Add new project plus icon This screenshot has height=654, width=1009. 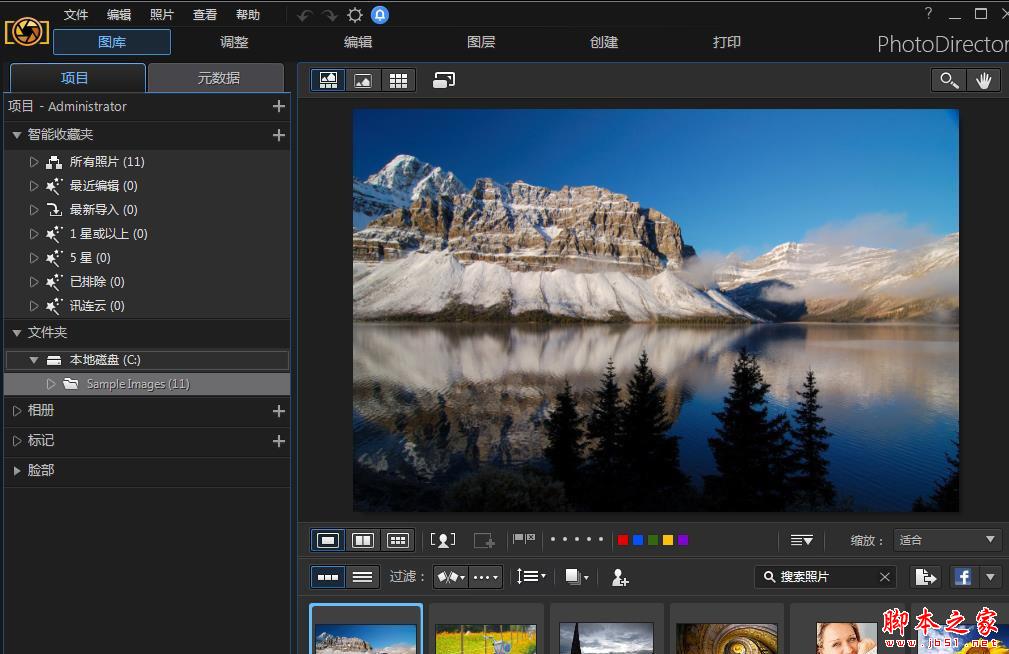pos(279,106)
